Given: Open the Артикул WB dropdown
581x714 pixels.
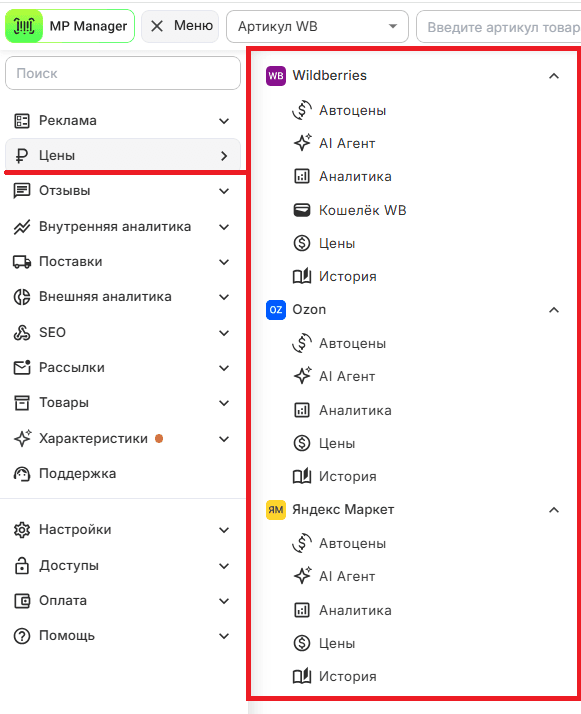Looking at the screenshot, I should [317, 26].
